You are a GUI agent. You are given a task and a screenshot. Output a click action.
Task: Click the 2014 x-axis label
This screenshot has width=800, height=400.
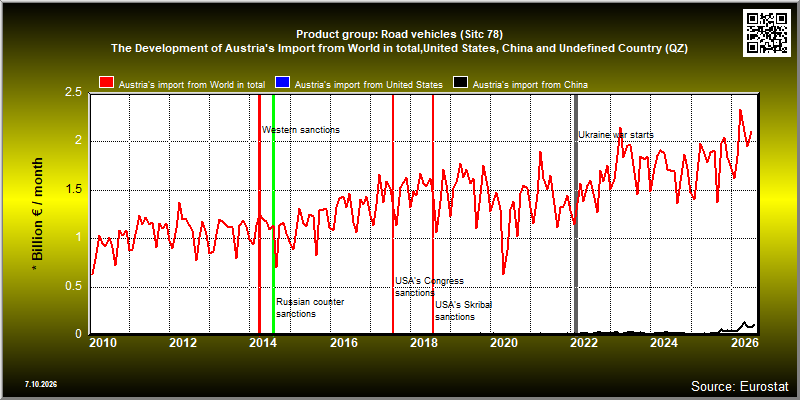tap(263, 343)
